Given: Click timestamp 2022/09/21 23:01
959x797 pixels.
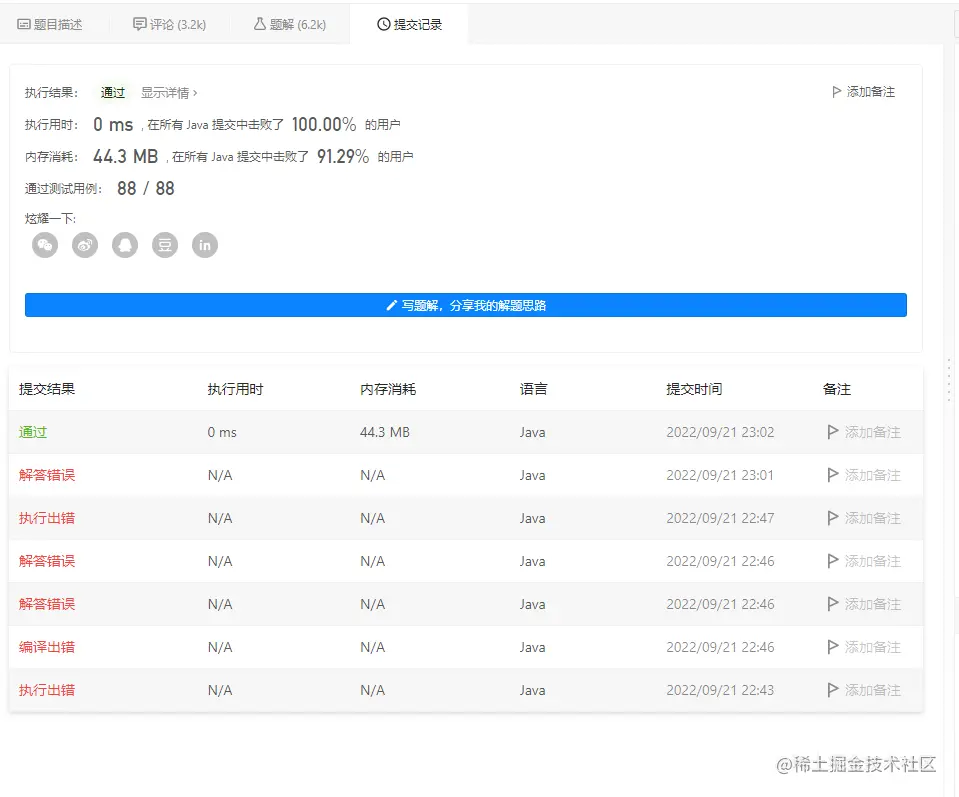Looking at the screenshot, I should click(x=720, y=475).
